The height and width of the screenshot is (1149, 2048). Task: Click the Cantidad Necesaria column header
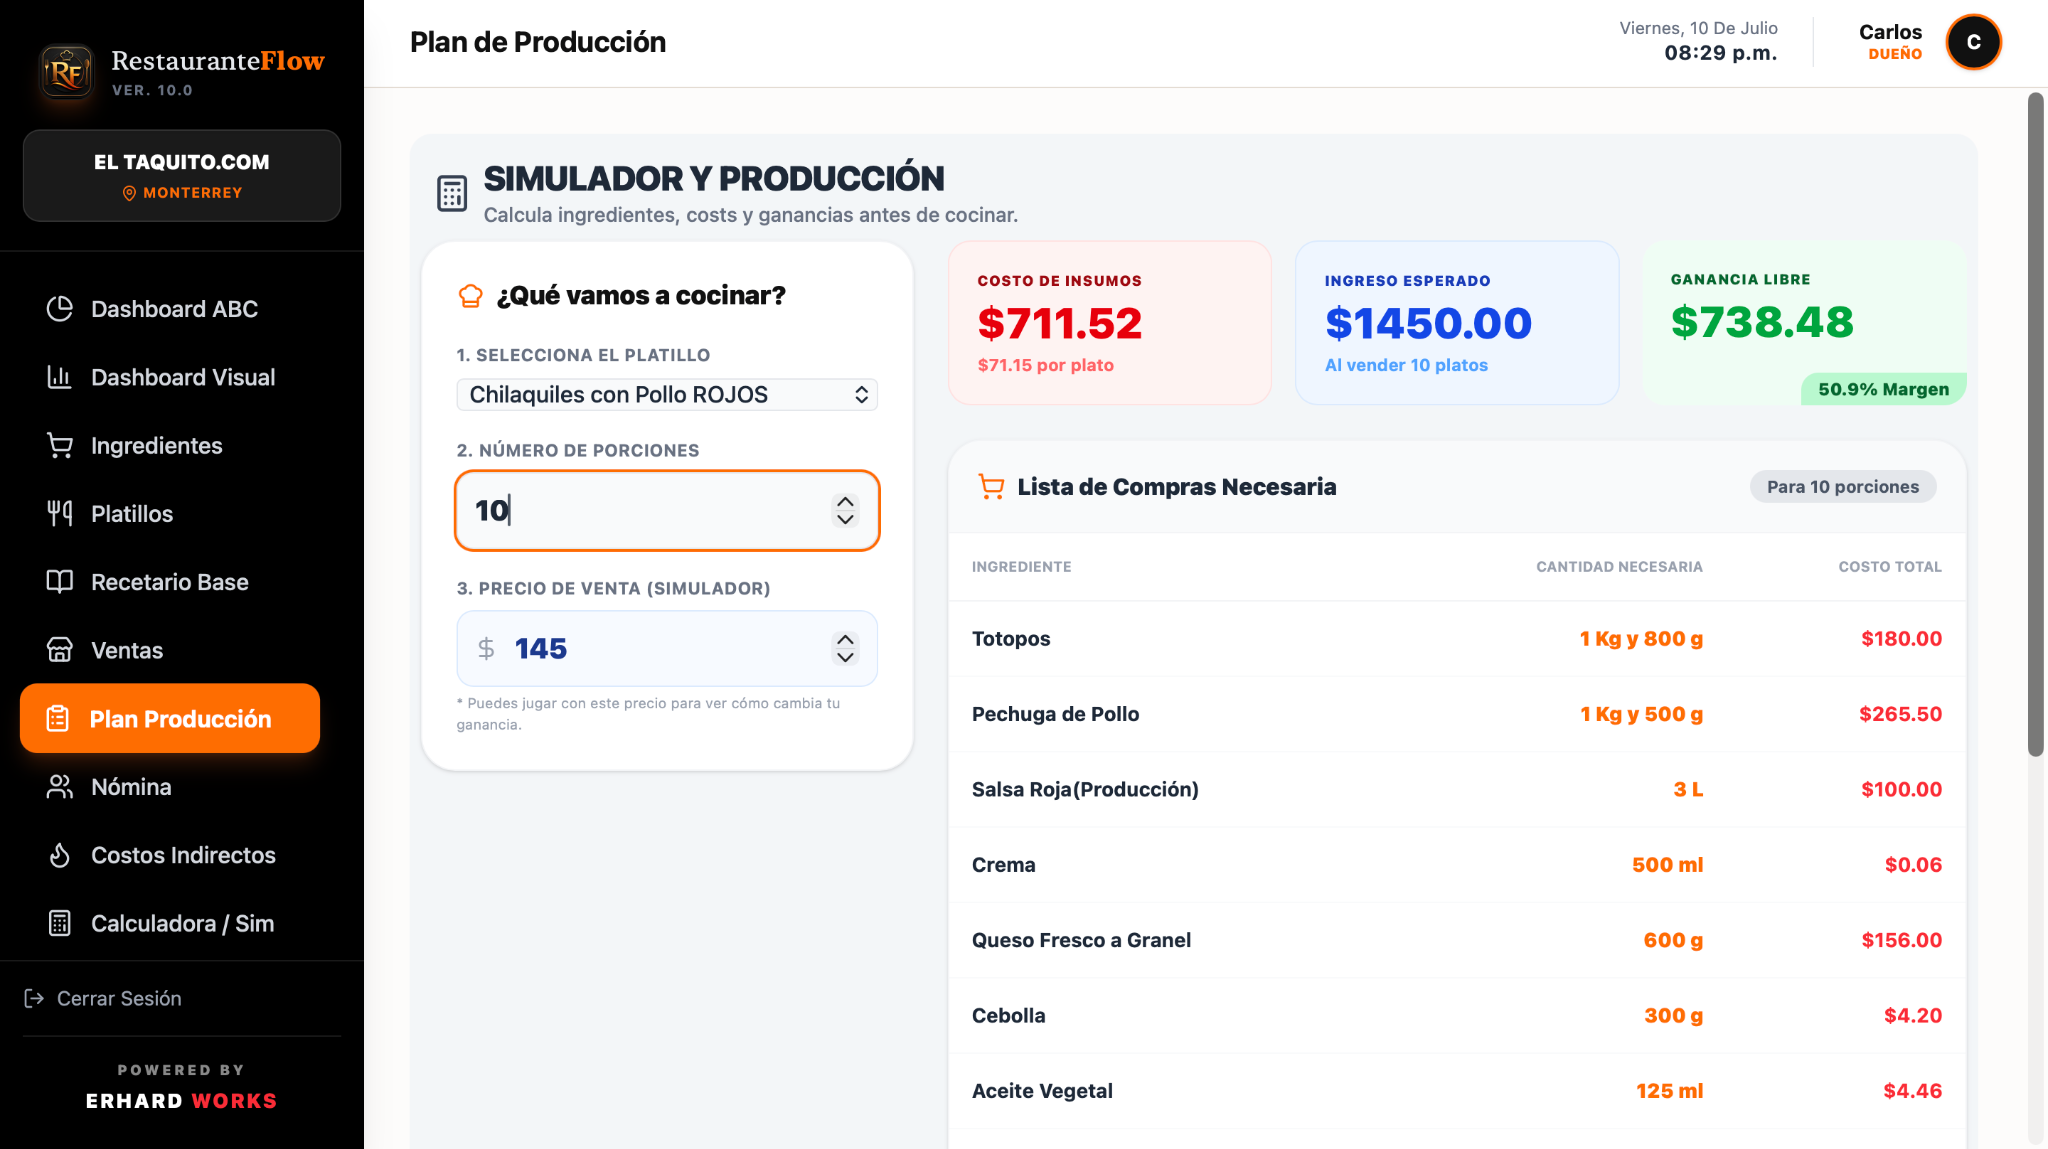click(x=1619, y=567)
